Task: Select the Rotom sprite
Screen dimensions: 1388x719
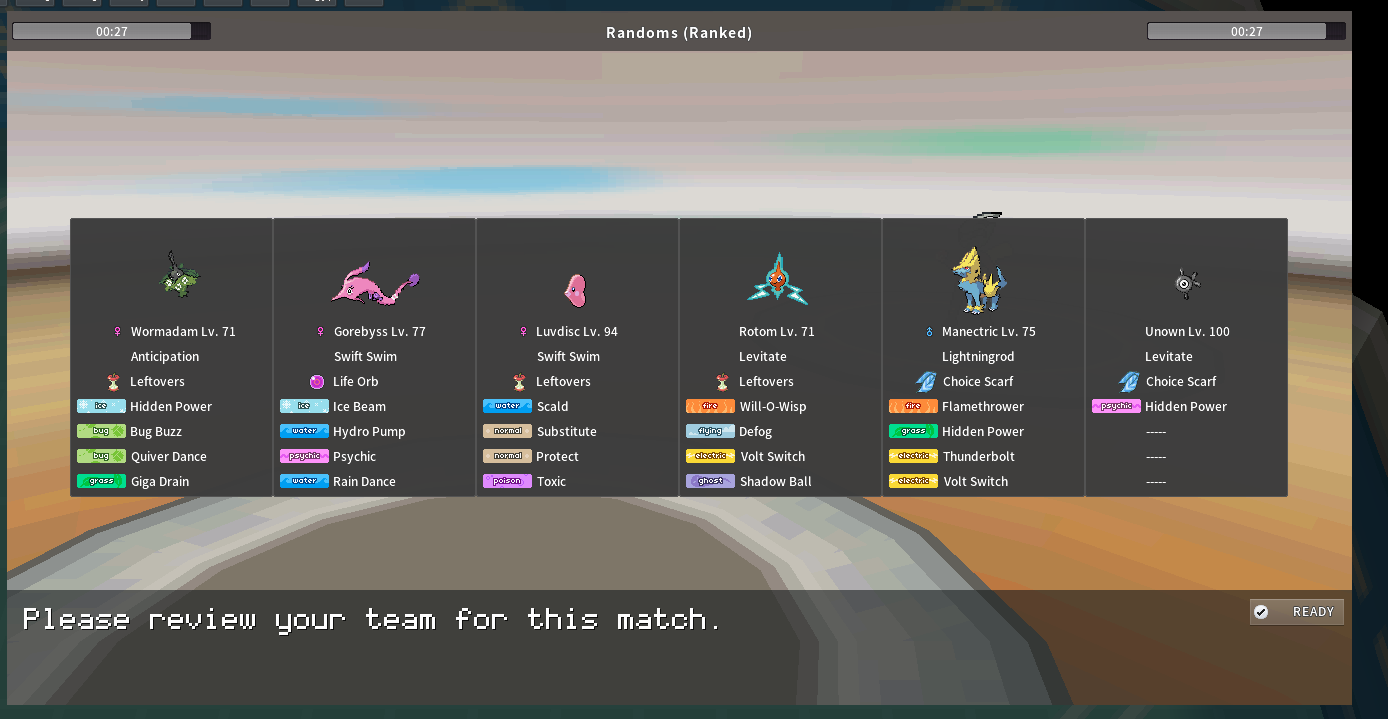Action: tap(778, 279)
